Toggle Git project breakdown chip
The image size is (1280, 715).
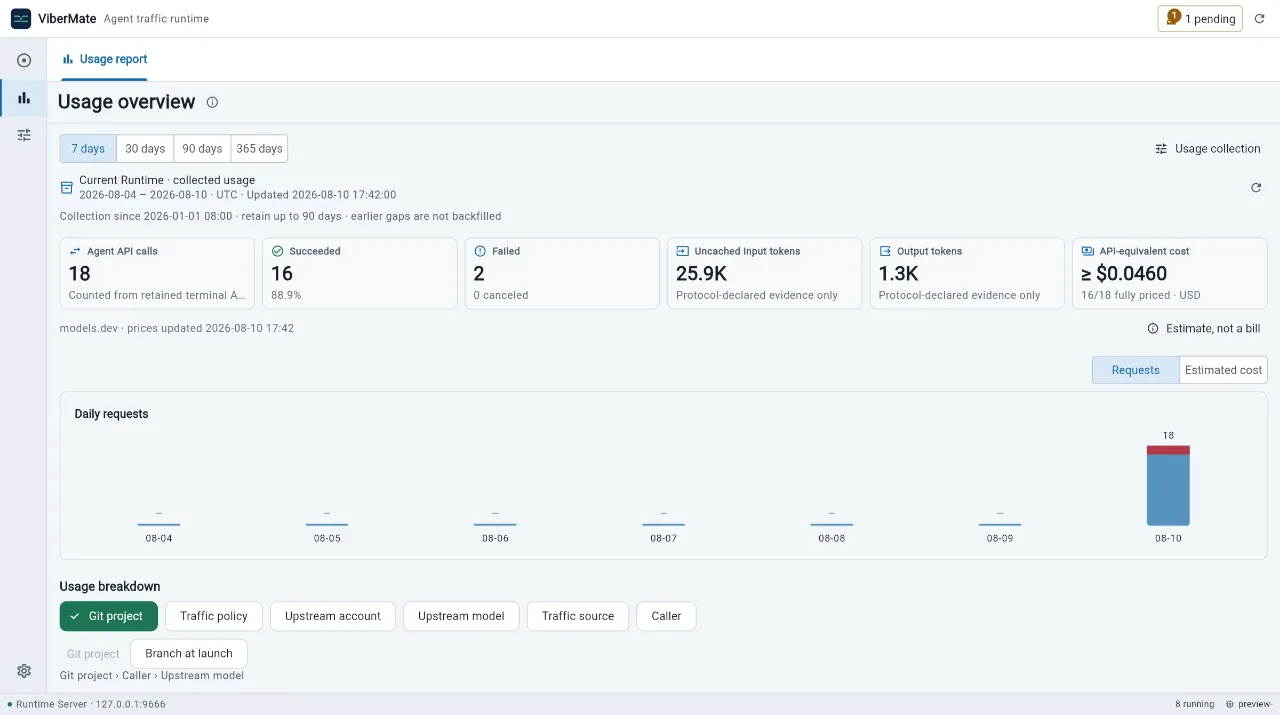(109, 616)
